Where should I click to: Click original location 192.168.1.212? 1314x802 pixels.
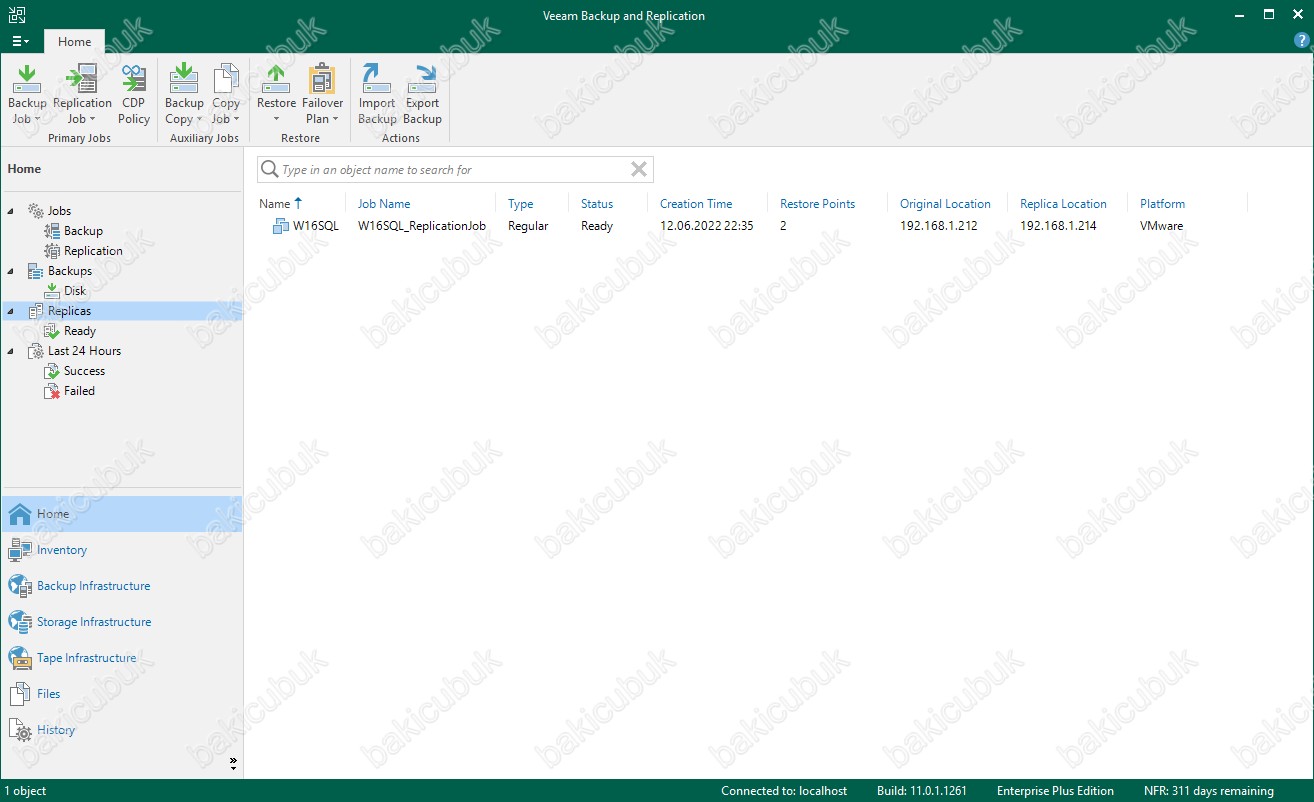pos(938,226)
